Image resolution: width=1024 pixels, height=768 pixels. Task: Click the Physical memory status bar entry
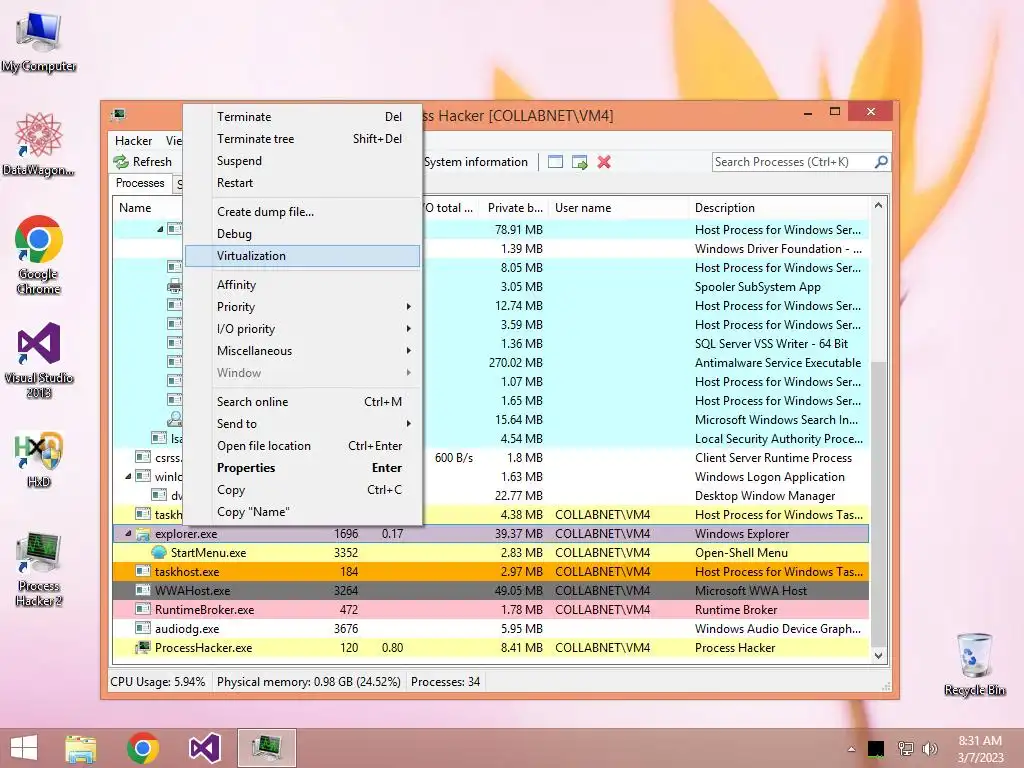click(308, 682)
